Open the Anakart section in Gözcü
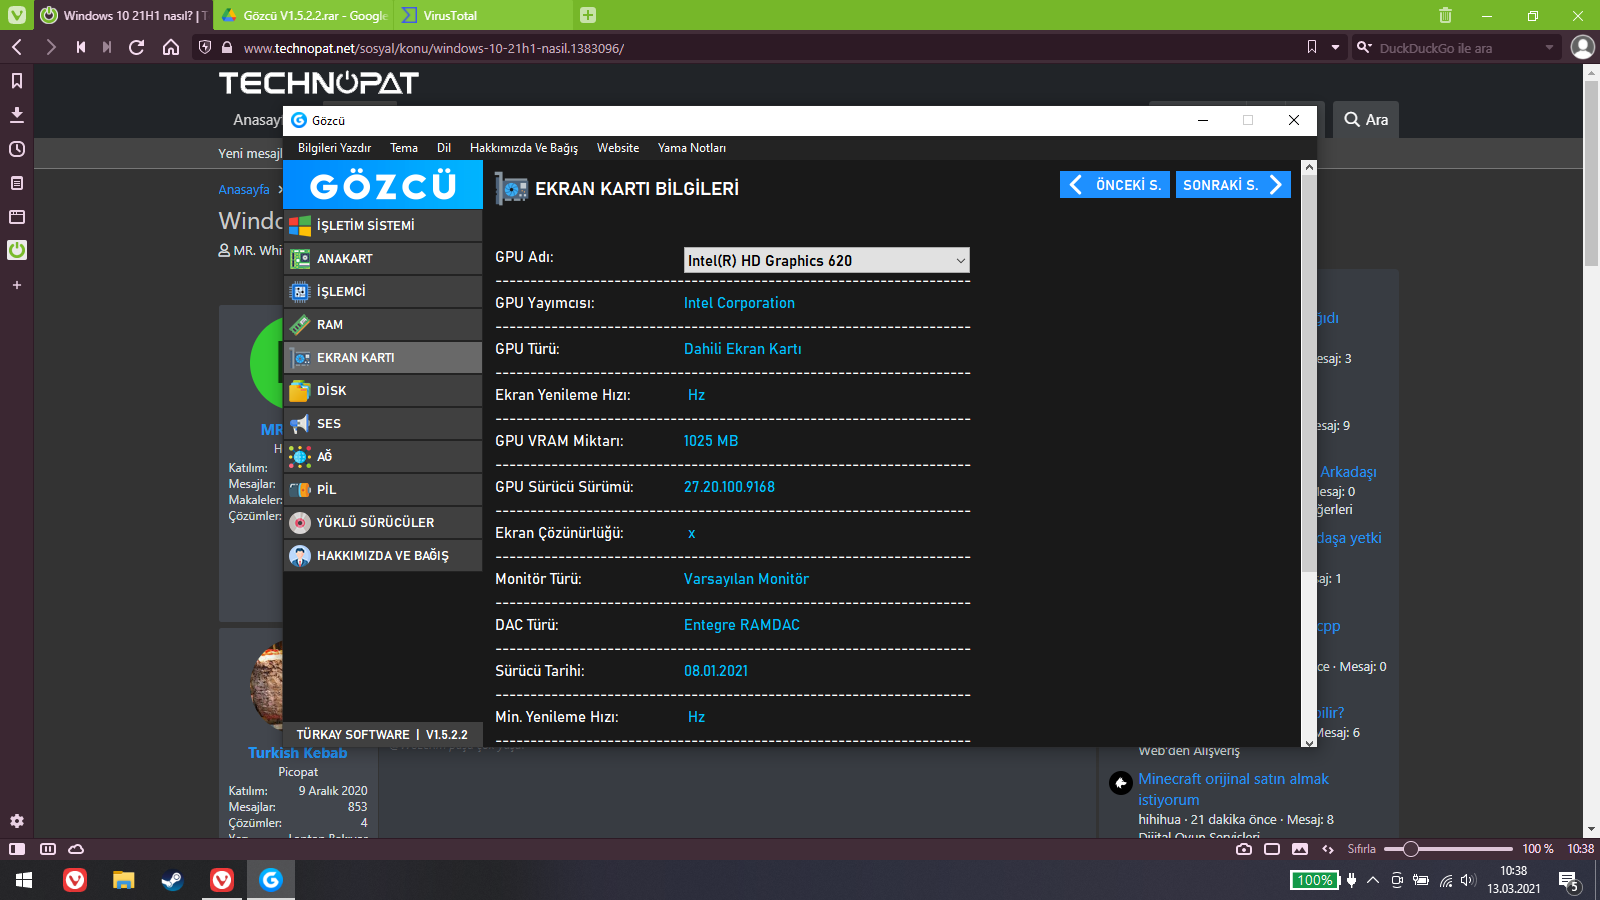Image resolution: width=1600 pixels, height=900 pixels. tap(383, 258)
